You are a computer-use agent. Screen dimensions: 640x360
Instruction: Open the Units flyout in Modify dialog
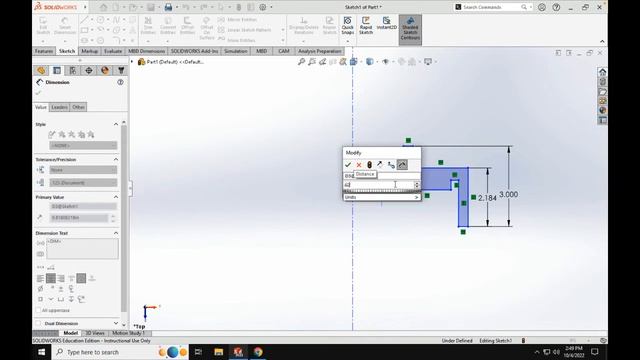(x=382, y=197)
